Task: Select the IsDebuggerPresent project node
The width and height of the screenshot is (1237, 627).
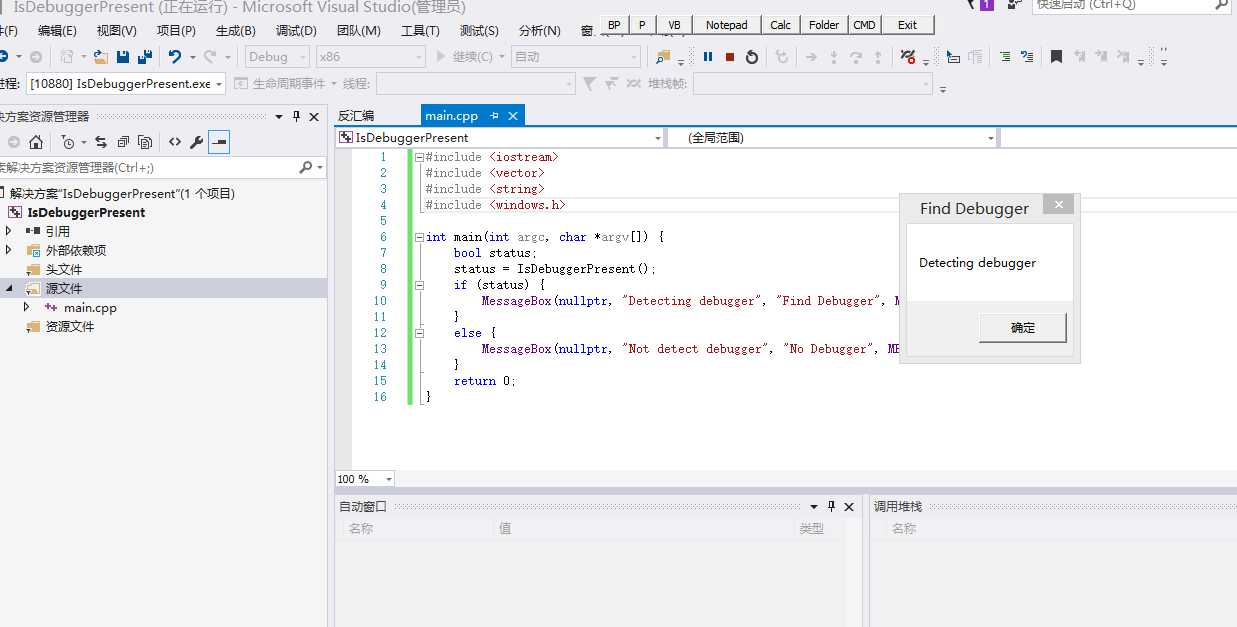Action: point(86,212)
